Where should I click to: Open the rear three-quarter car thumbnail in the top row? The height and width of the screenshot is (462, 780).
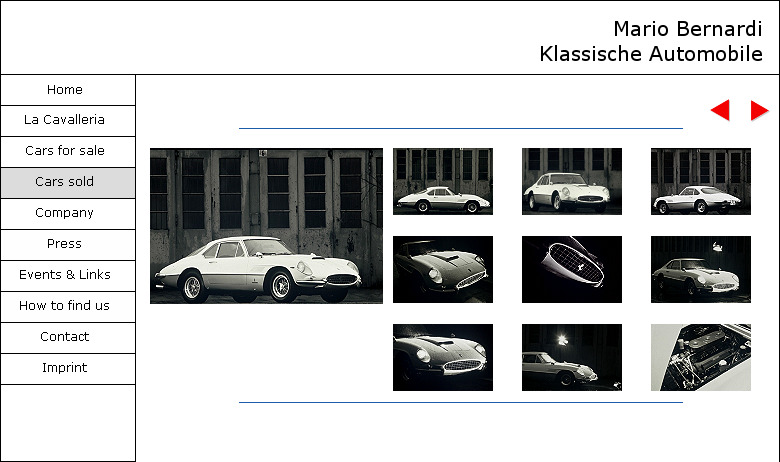[701, 182]
